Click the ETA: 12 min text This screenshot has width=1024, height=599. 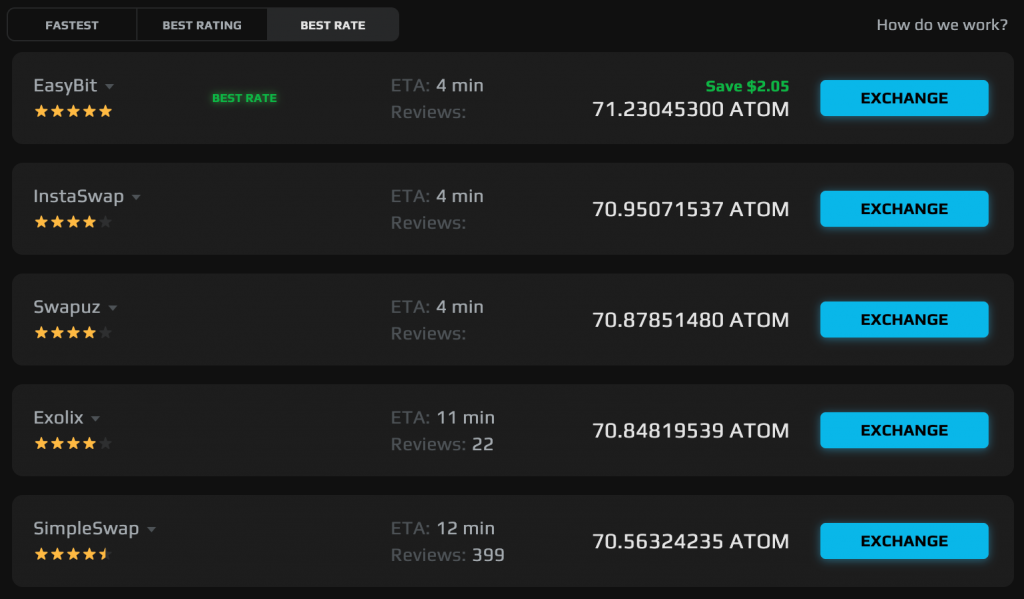click(x=442, y=528)
